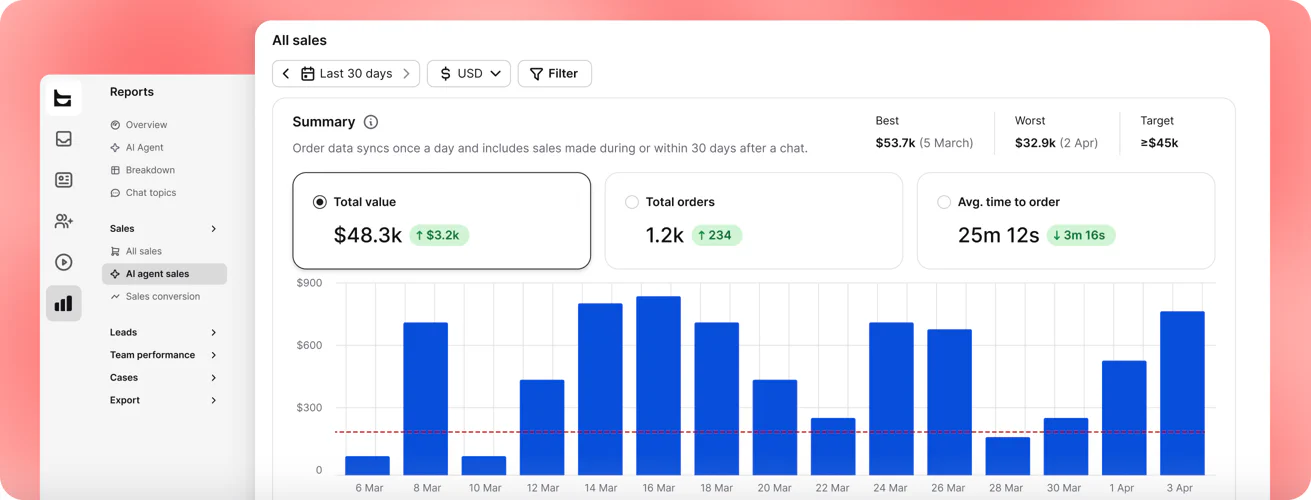Click the chart bar for 3 Apr
Image resolution: width=1311 pixels, height=500 pixels.
pos(1182,393)
